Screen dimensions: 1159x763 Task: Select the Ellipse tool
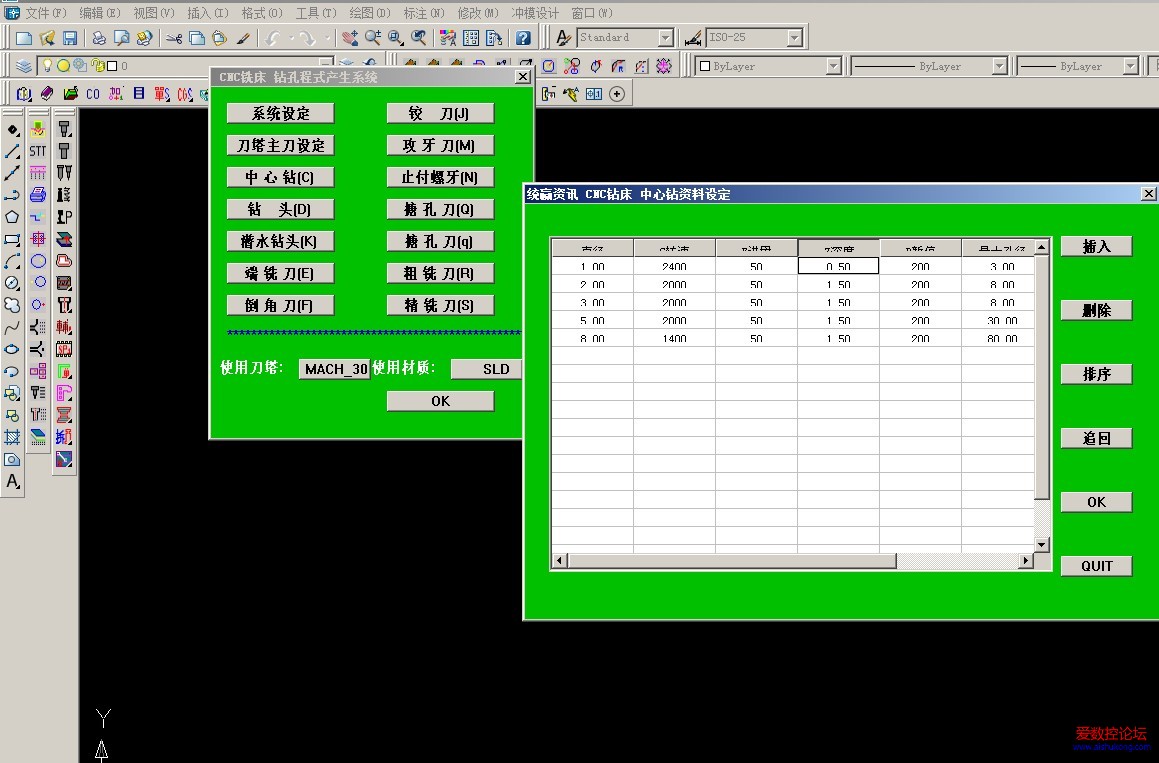pos(12,349)
